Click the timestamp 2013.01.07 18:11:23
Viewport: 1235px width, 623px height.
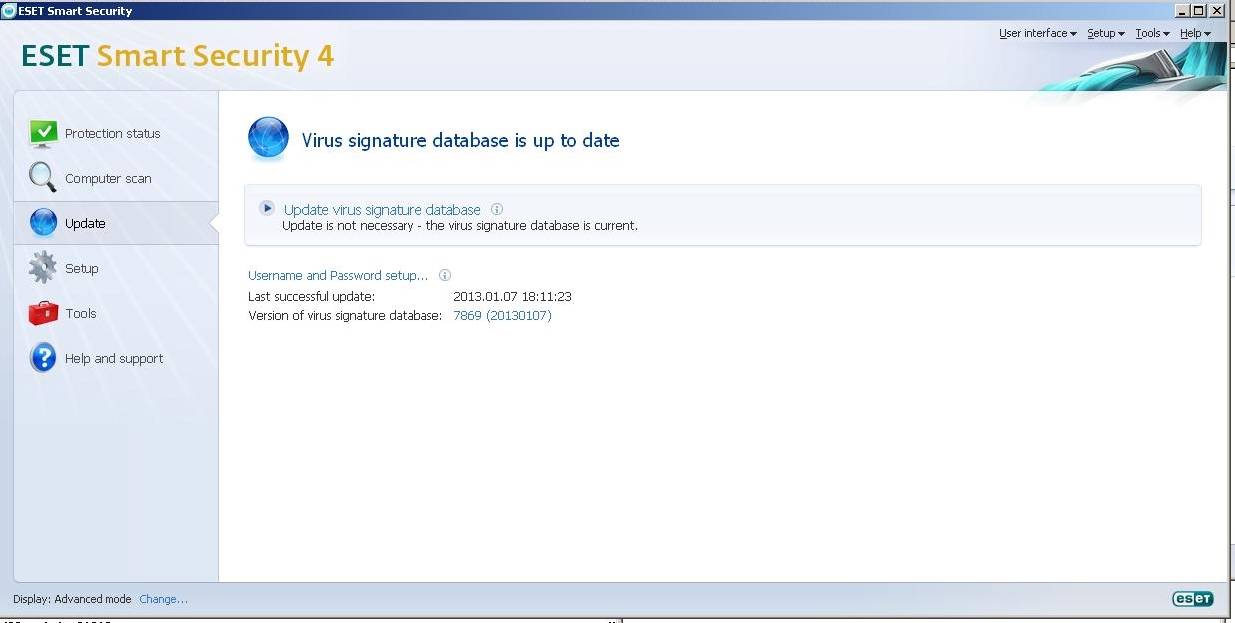tap(512, 297)
